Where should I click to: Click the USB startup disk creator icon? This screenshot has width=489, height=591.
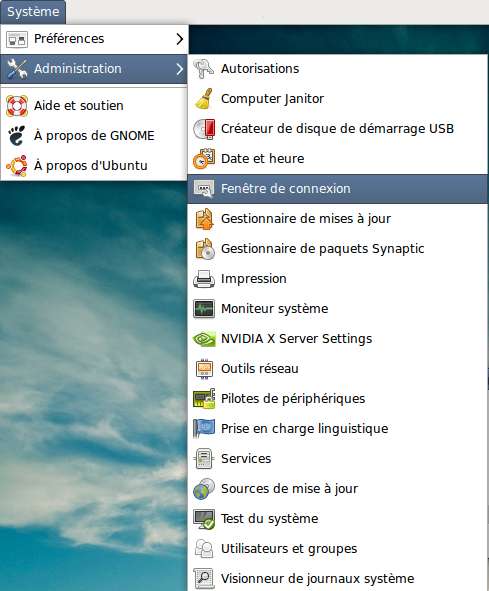[204, 129]
